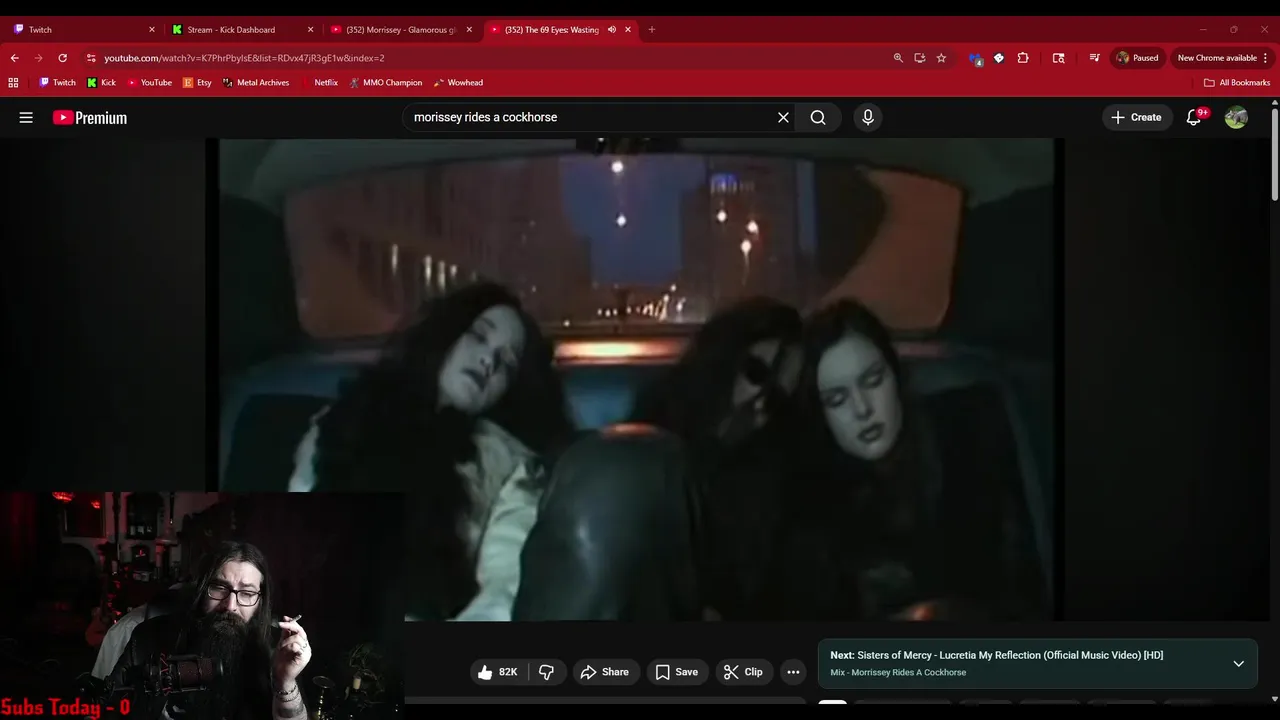Go to YouTube Premium home logo

tap(90, 117)
